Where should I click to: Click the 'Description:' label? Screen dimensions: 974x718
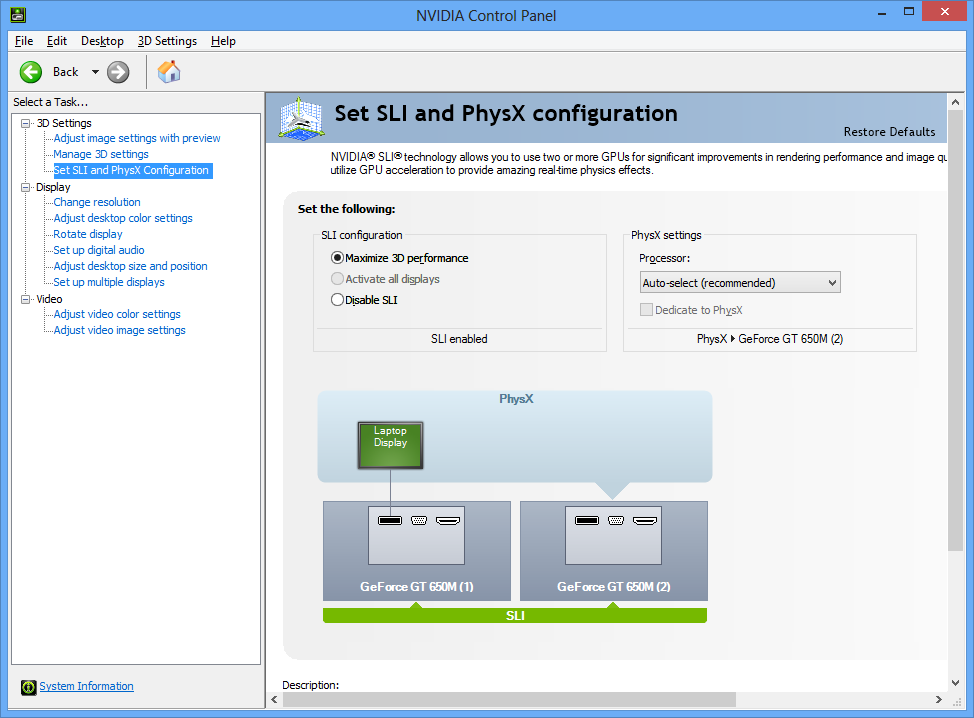[x=311, y=684]
